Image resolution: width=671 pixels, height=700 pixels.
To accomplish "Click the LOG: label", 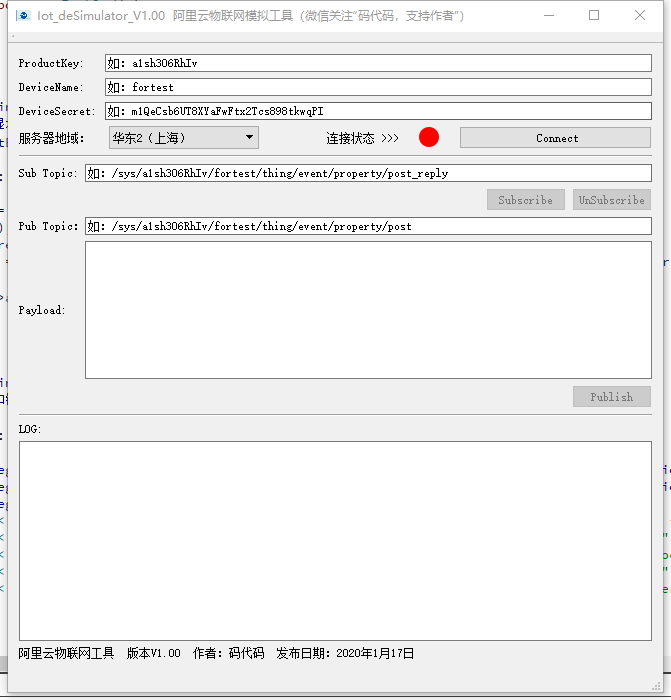I will pyautogui.click(x=29, y=429).
